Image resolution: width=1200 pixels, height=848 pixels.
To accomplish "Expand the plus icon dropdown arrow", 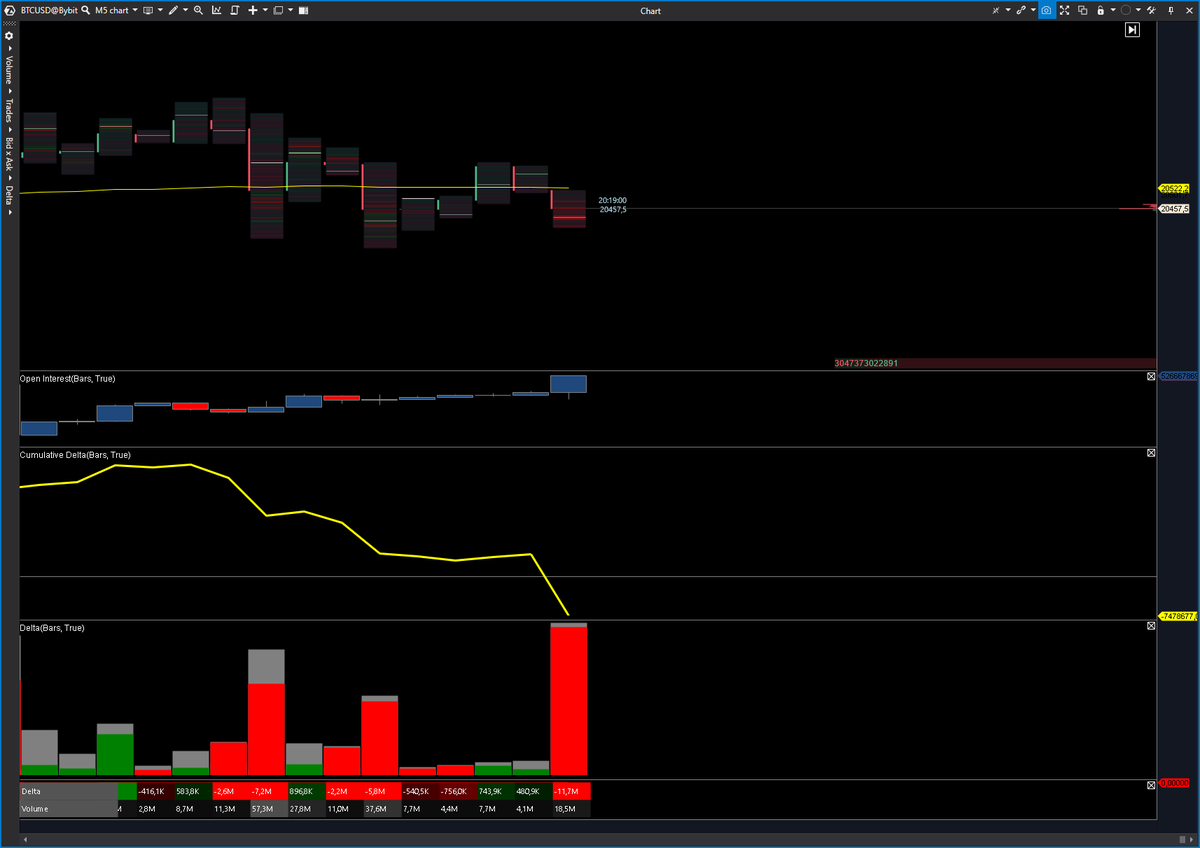I will tap(265, 10).
